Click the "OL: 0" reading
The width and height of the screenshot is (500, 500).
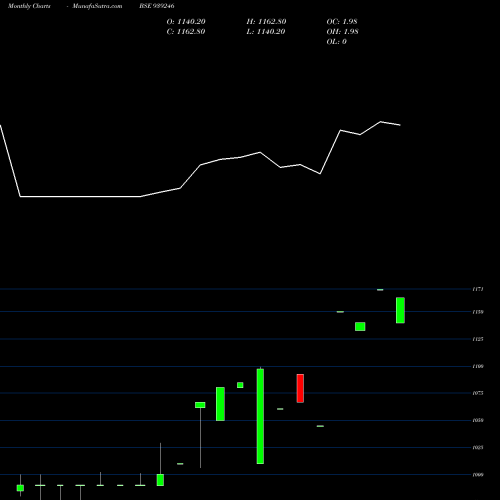coord(336,42)
